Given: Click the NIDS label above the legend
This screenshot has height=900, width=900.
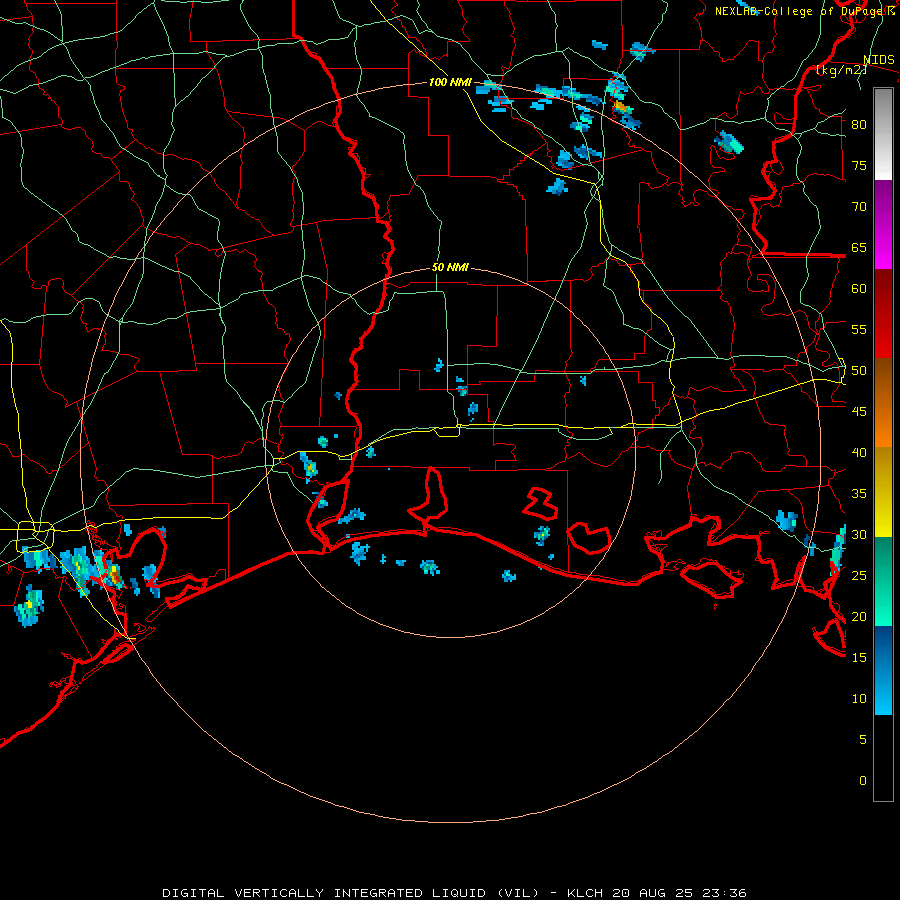Looking at the screenshot, I should 879,60.
